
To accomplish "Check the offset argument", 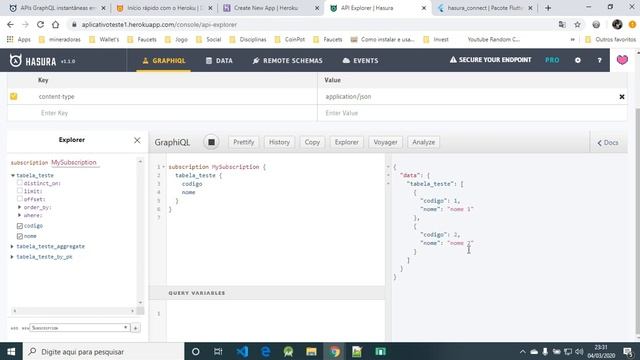I will click(20, 199).
